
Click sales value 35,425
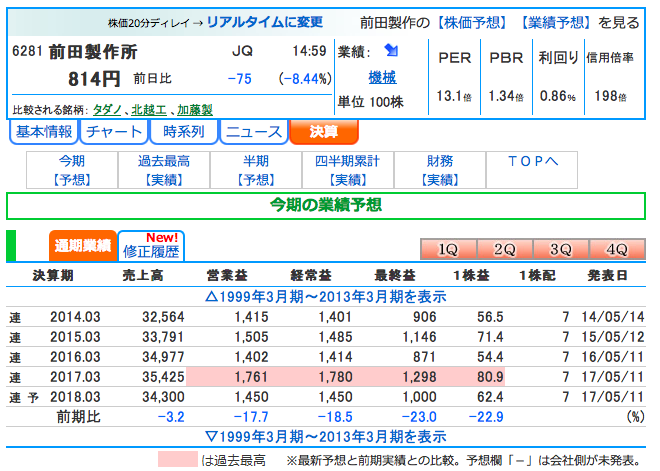[x=163, y=377]
